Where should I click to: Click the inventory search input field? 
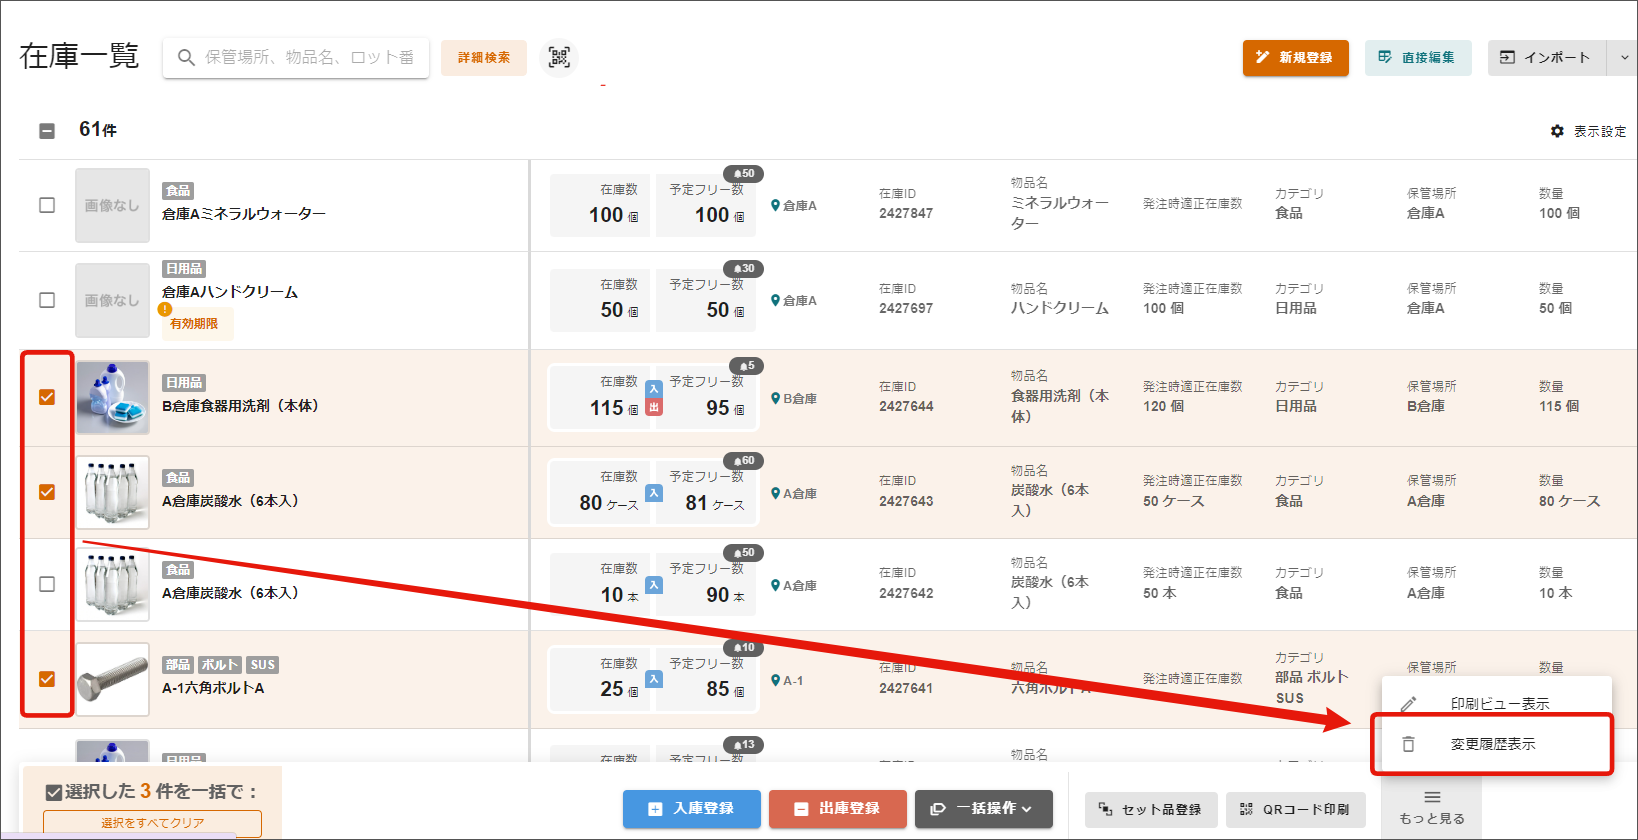coord(308,58)
